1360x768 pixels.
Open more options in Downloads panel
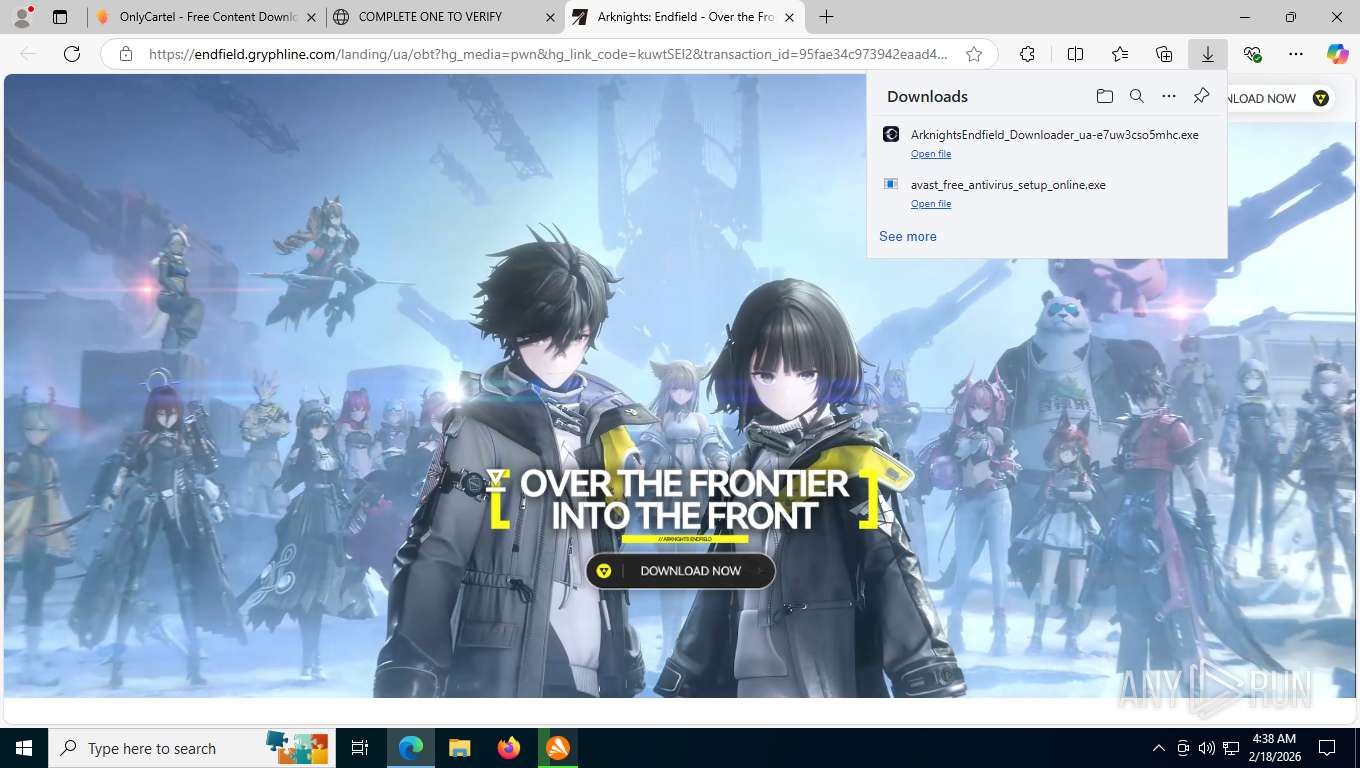tap(1169, 96)
